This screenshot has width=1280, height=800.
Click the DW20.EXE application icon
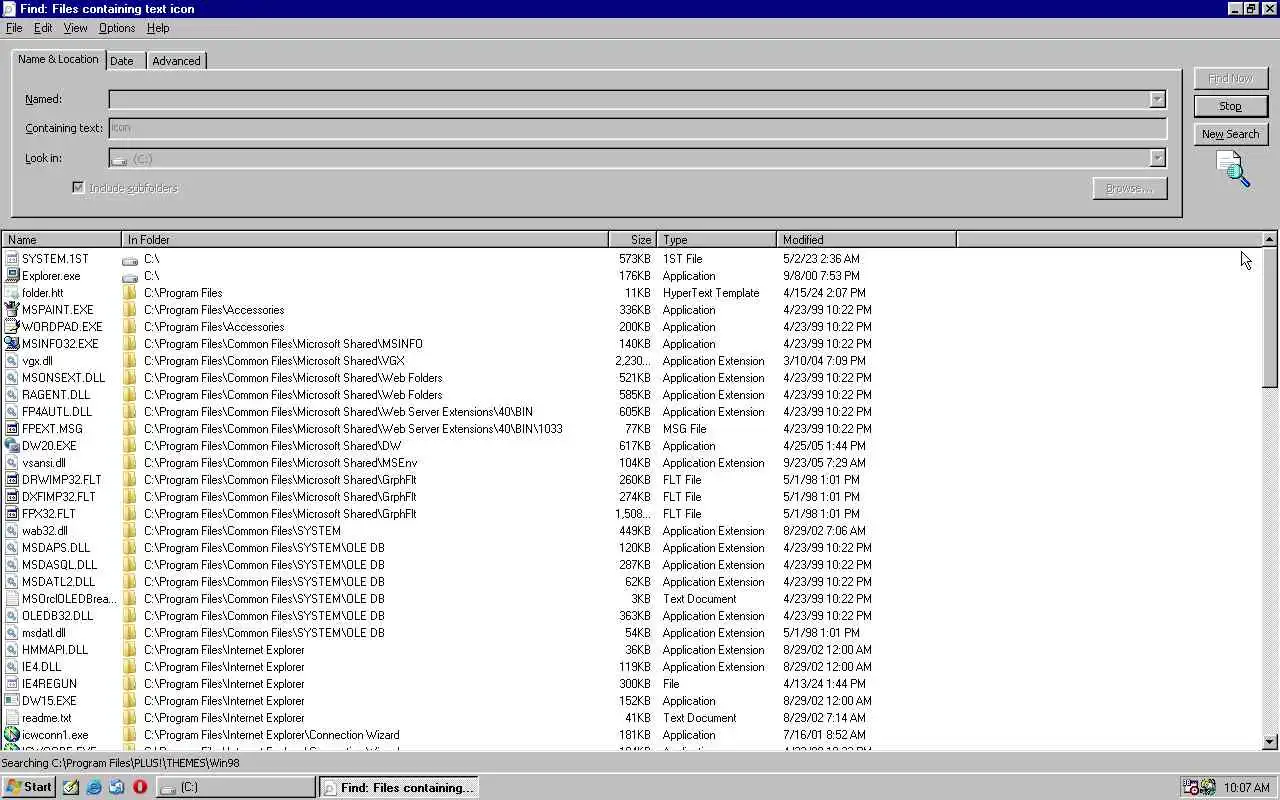pyautogui.click(x=12, y=446)
